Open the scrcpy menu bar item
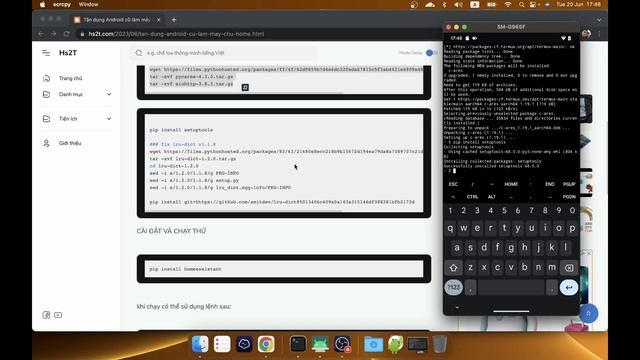 (x=62, y=4)
